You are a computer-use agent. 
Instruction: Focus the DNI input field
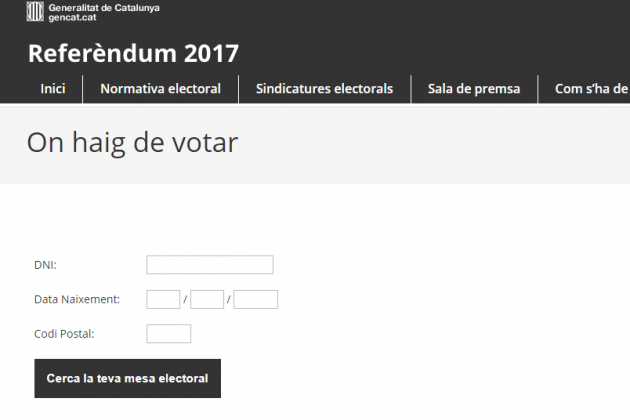pyautogui.click(x=209, y=265)
